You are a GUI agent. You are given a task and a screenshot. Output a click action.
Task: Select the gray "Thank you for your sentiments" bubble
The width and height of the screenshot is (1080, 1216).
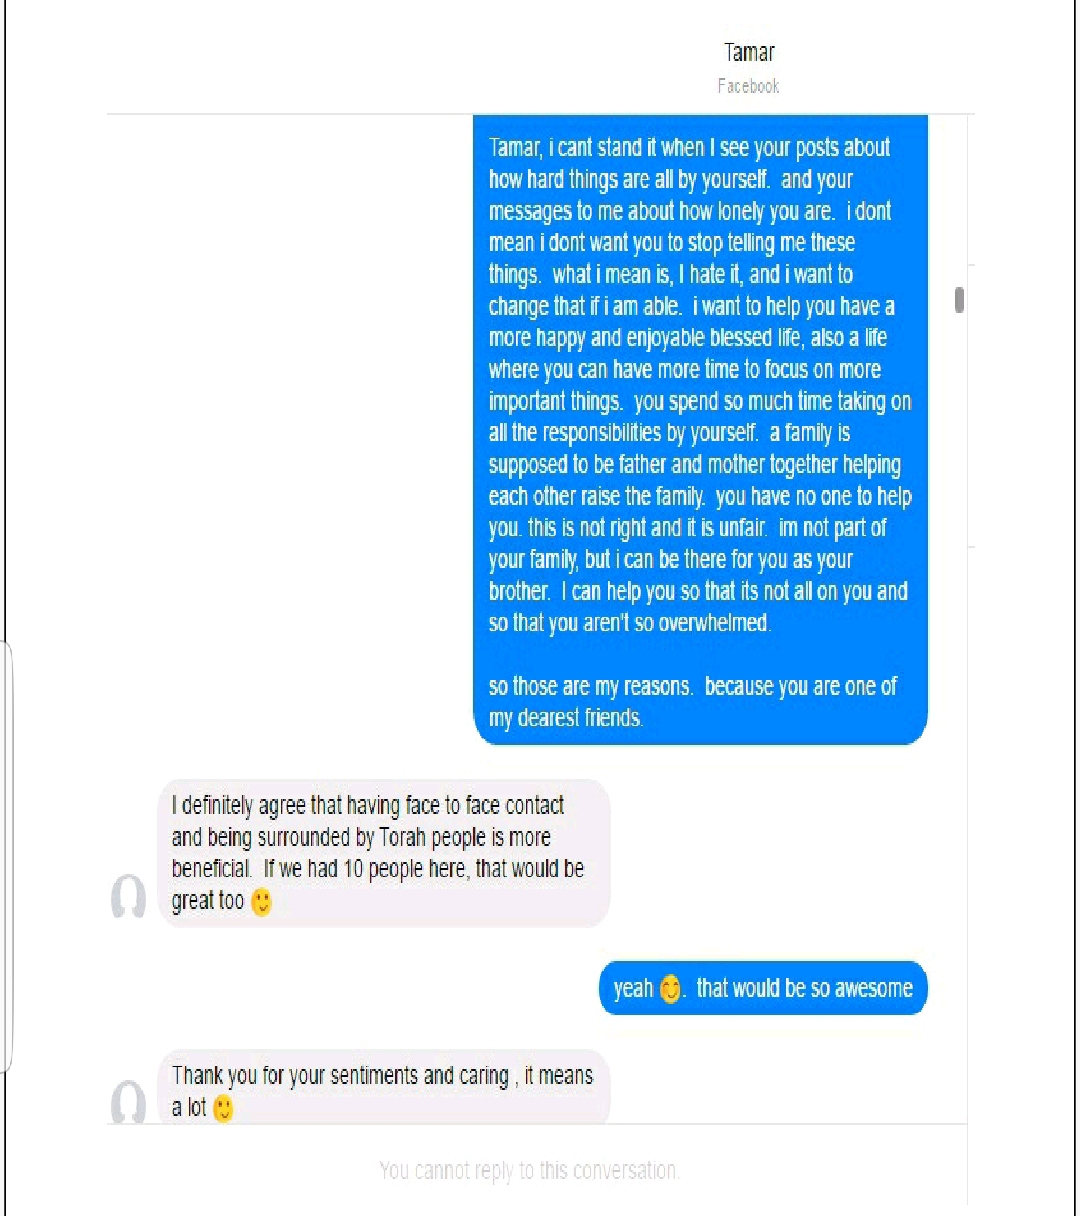click(x=384, y=1088)
